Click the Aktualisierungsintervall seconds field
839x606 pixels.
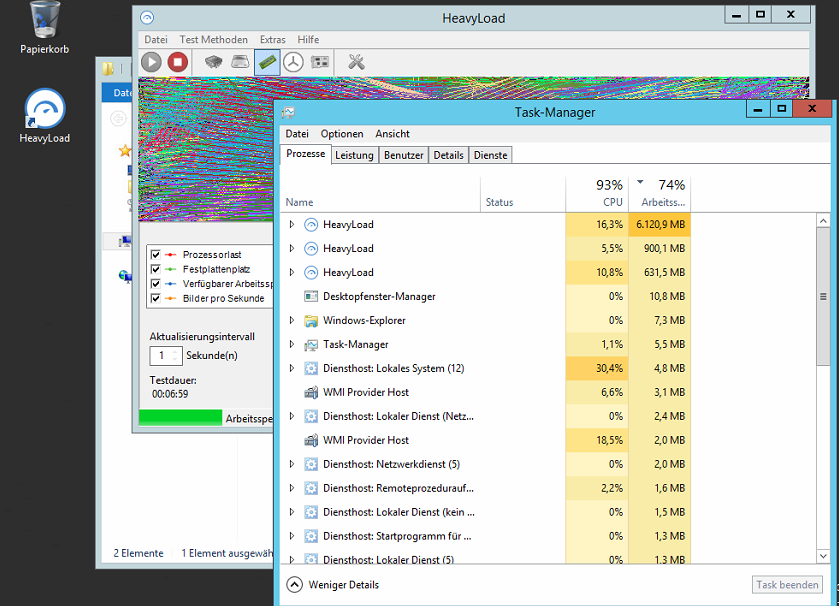(x=161, y=356)
